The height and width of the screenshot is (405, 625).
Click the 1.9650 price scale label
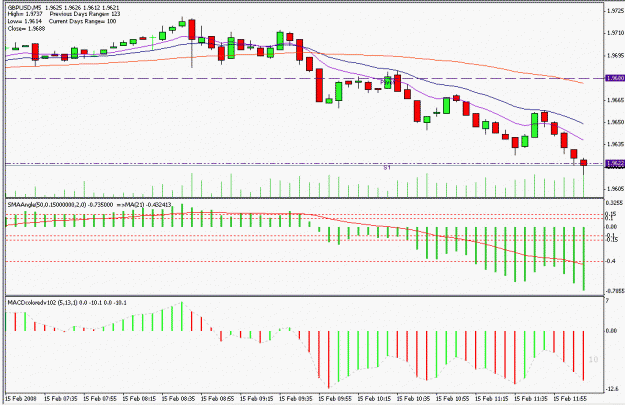tap(614, 122)
